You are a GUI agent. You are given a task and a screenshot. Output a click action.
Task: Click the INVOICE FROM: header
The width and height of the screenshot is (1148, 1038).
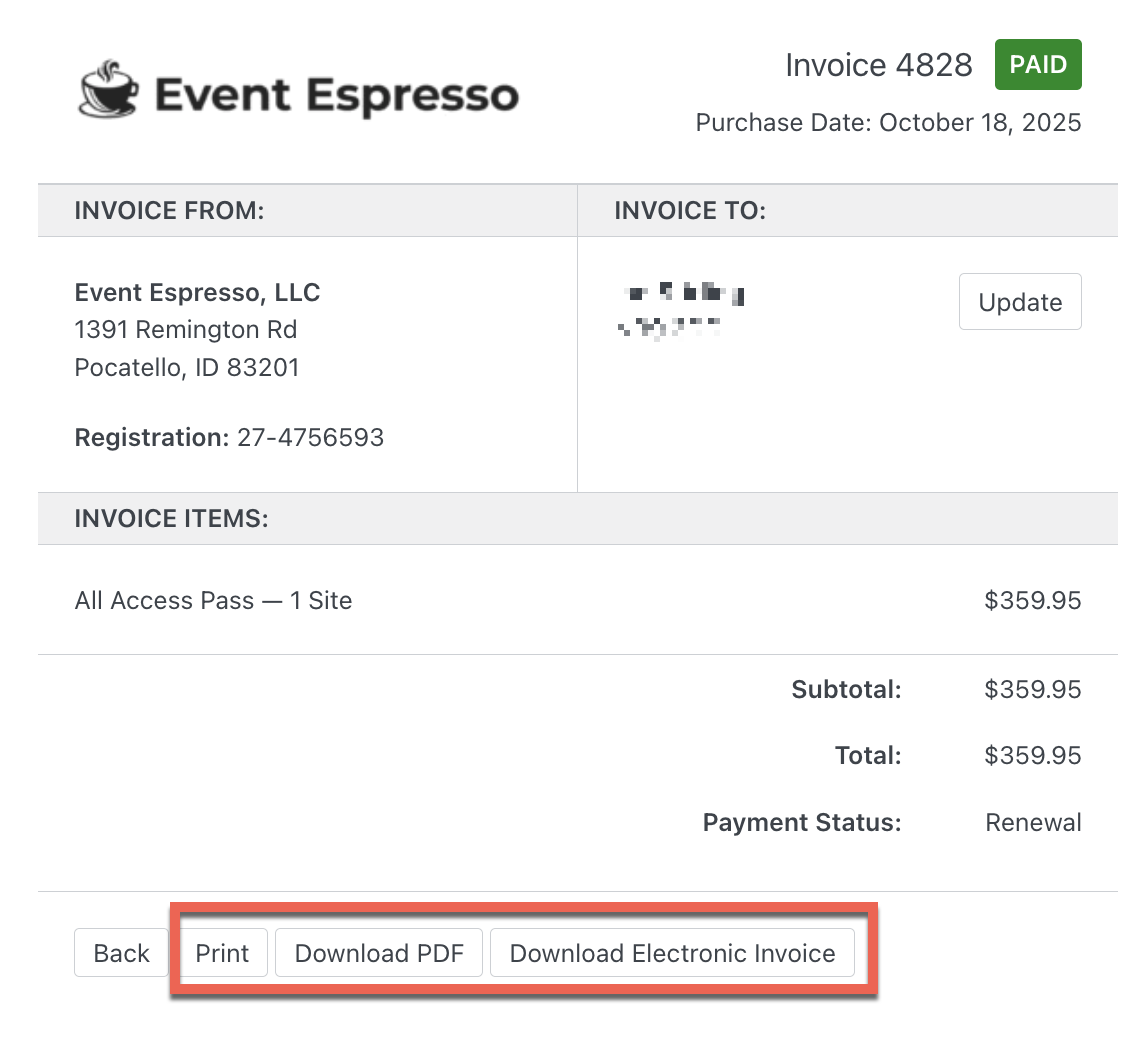(x=169, y=211)
